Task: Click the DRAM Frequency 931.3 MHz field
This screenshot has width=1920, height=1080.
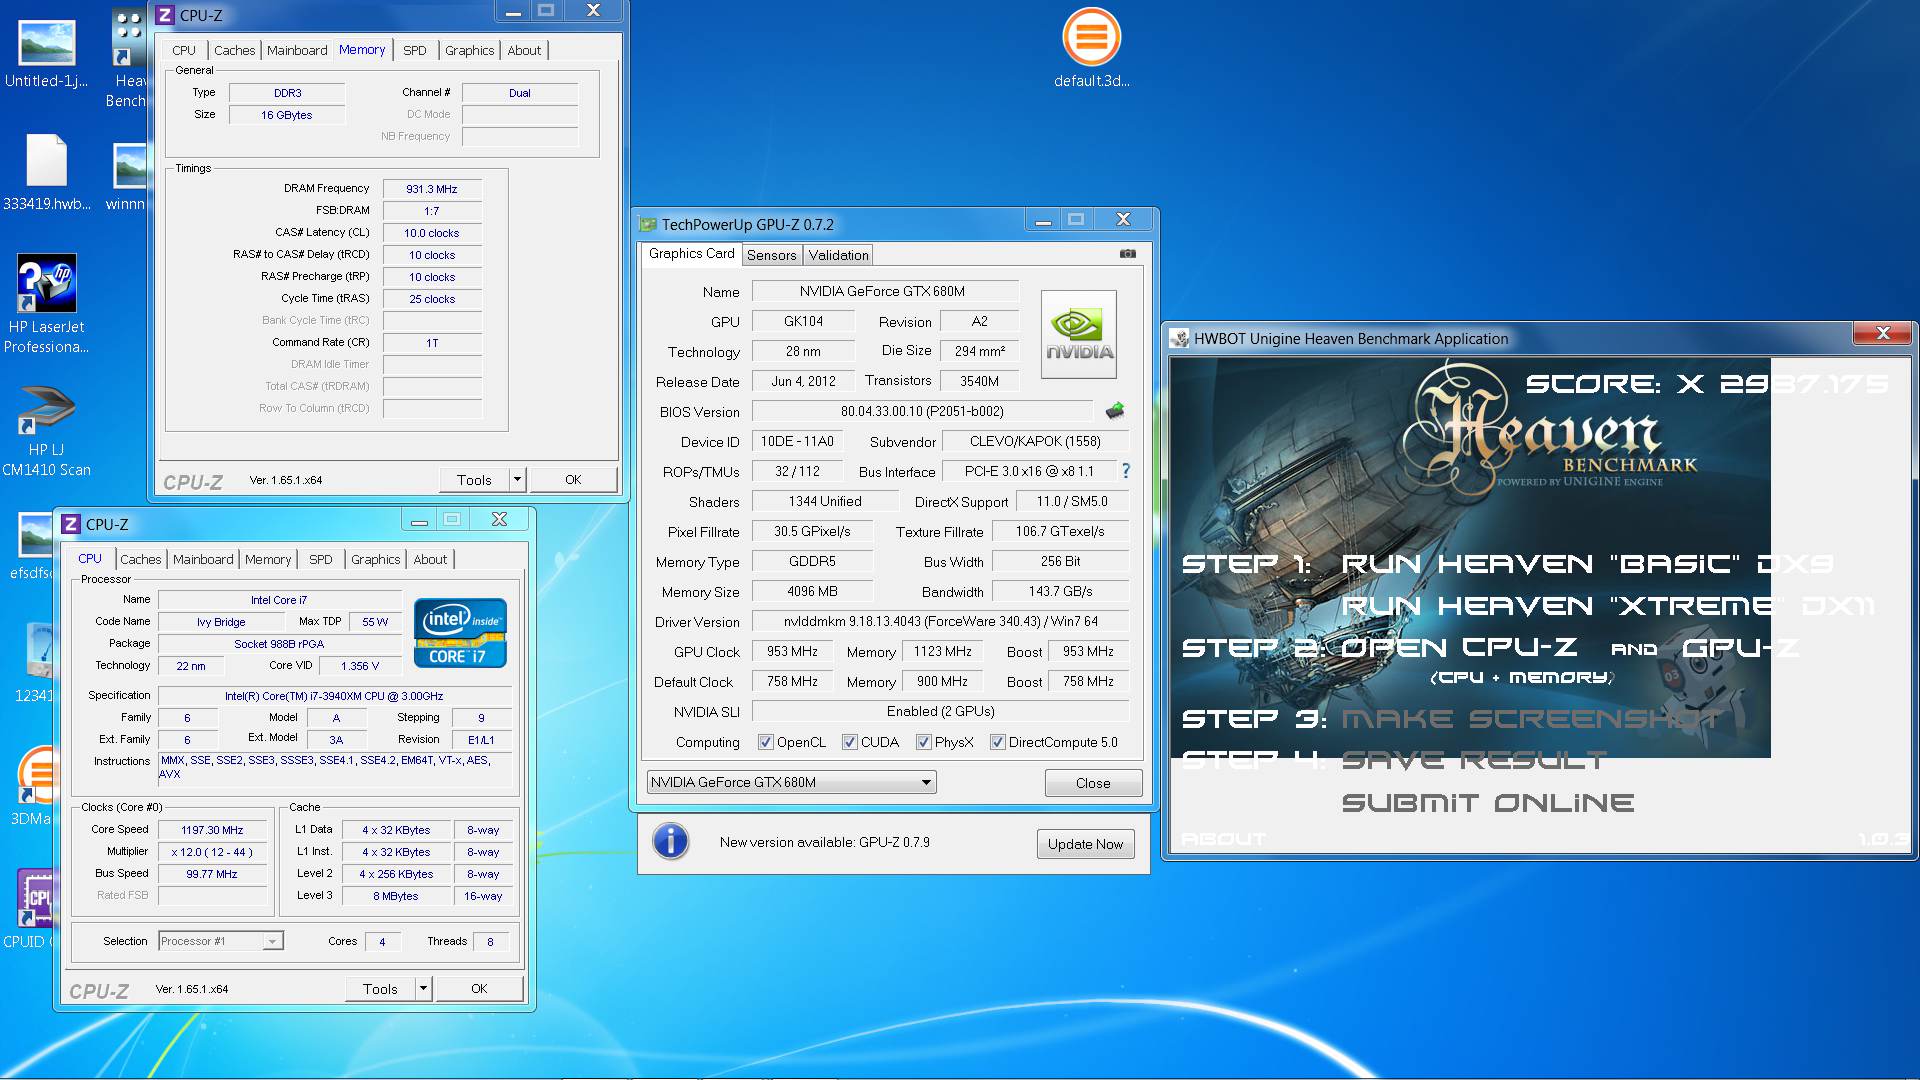Action: point(432,189)
